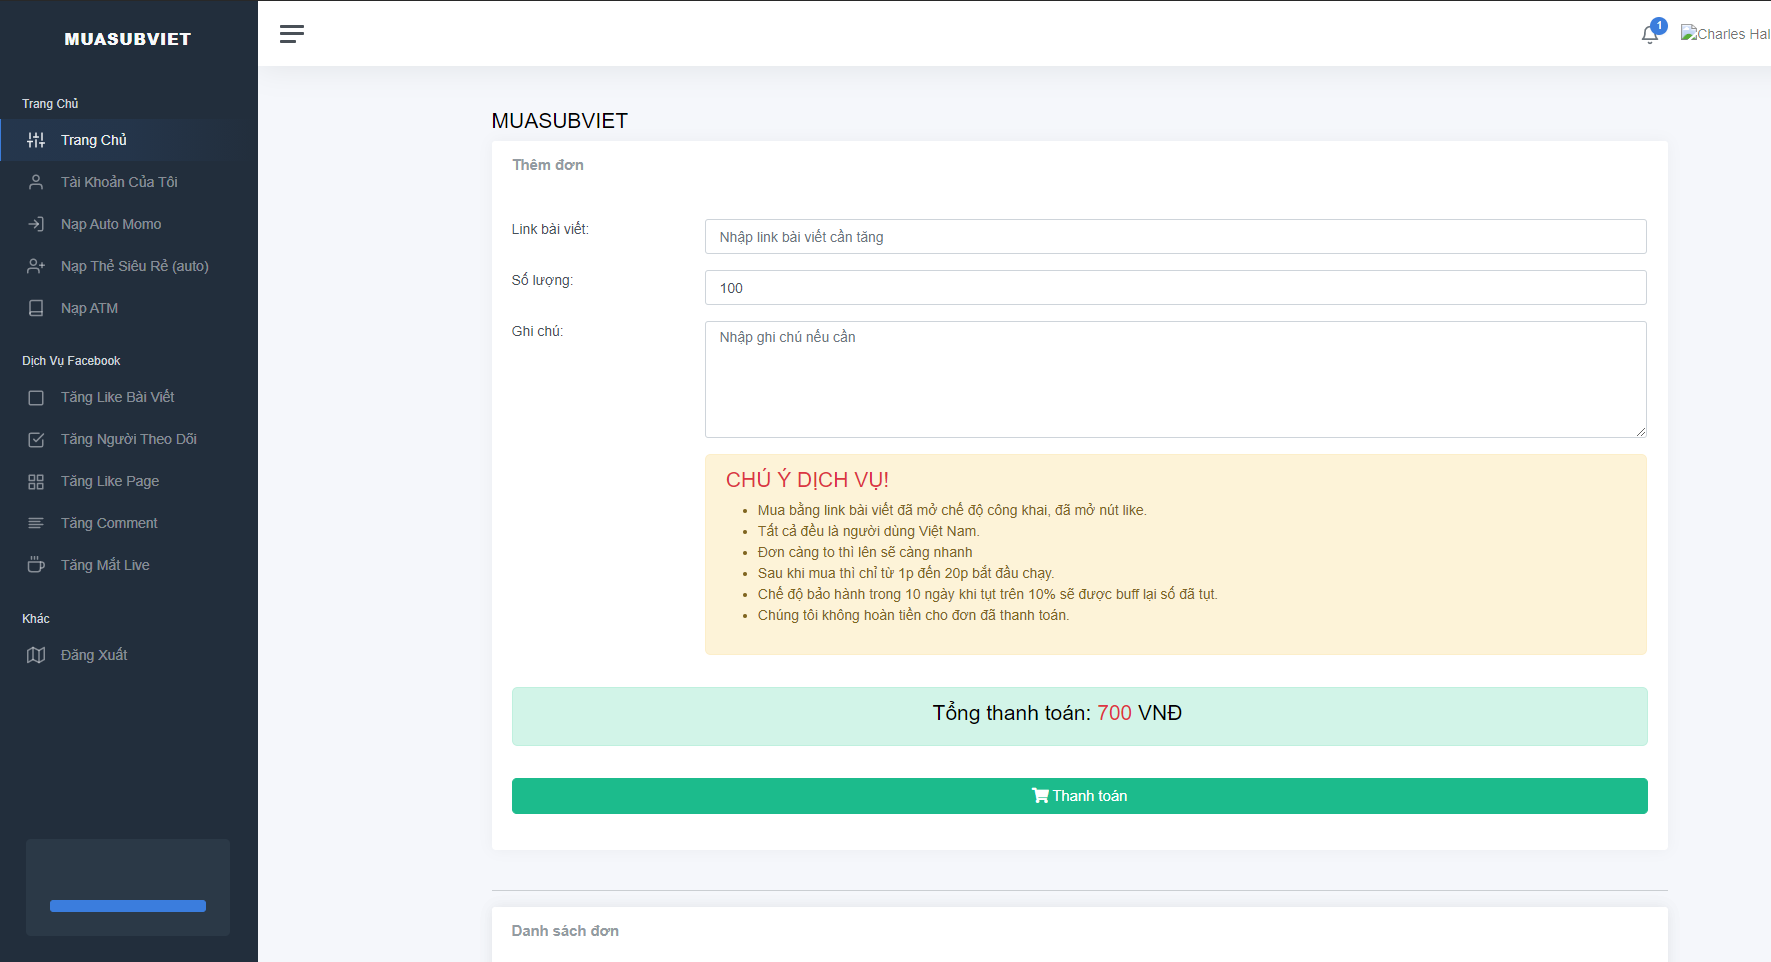The image size is (1771, 962).
Task: Click the Tăng Mắt Live coffee icon
Action: click(x=36, y=565)
